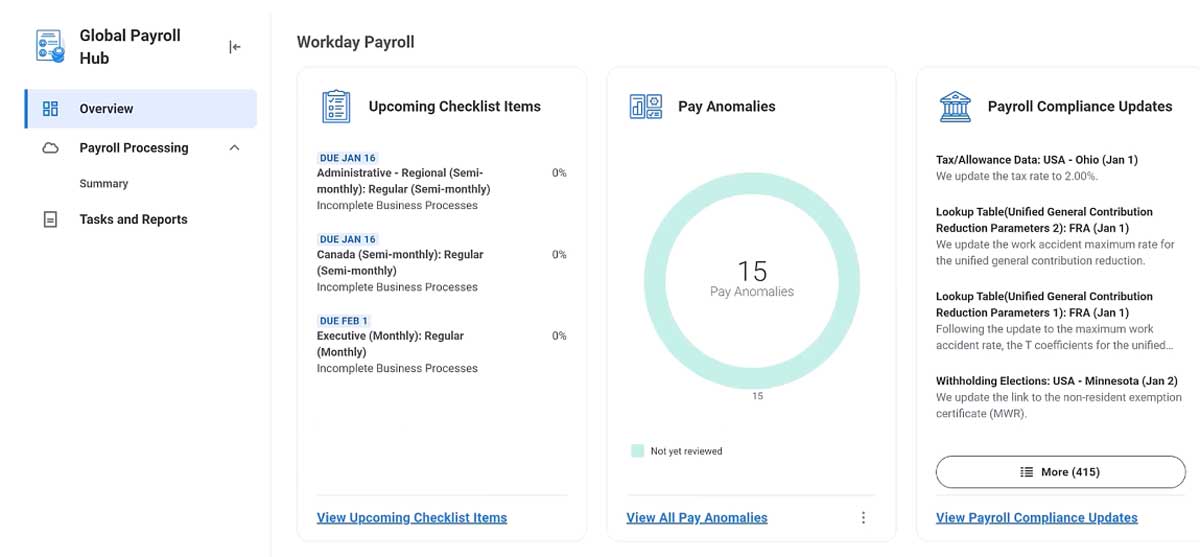Open the Summary submenu item
Viewport: 1200px width, 557px height.
104,184
